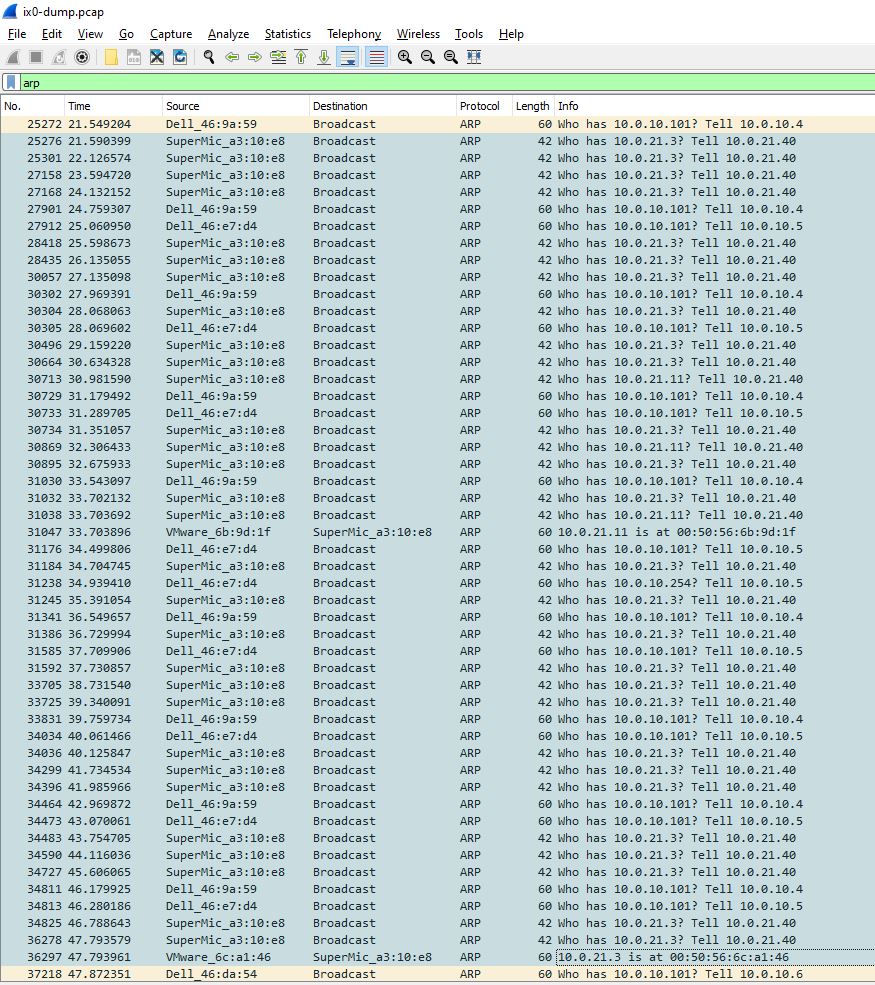The width and height of the screenshot is (875, 985).
Task: Sort by the Info column header
Action: (714, 106)
